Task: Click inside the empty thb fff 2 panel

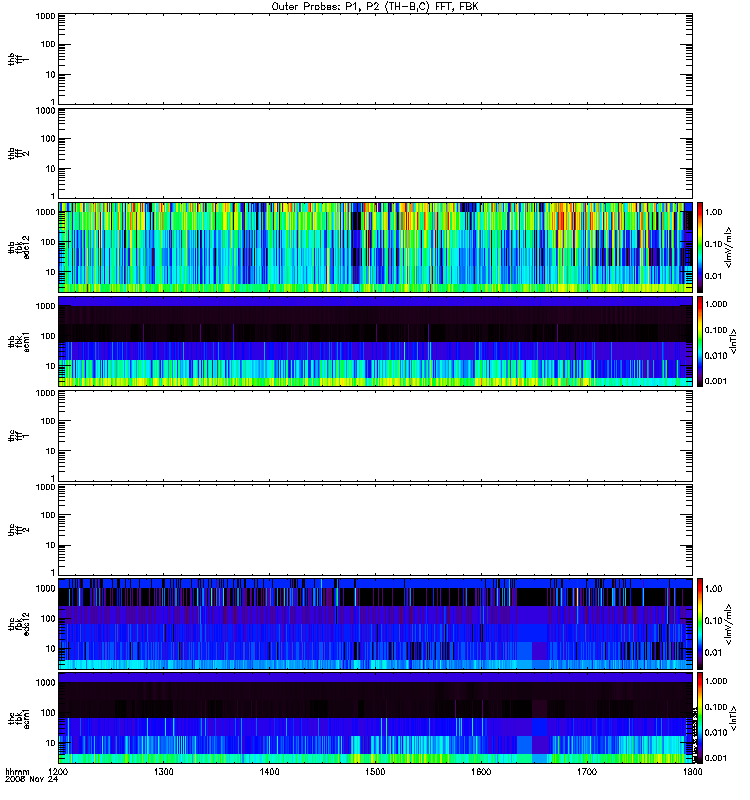Action: click(x=375, y=154)
